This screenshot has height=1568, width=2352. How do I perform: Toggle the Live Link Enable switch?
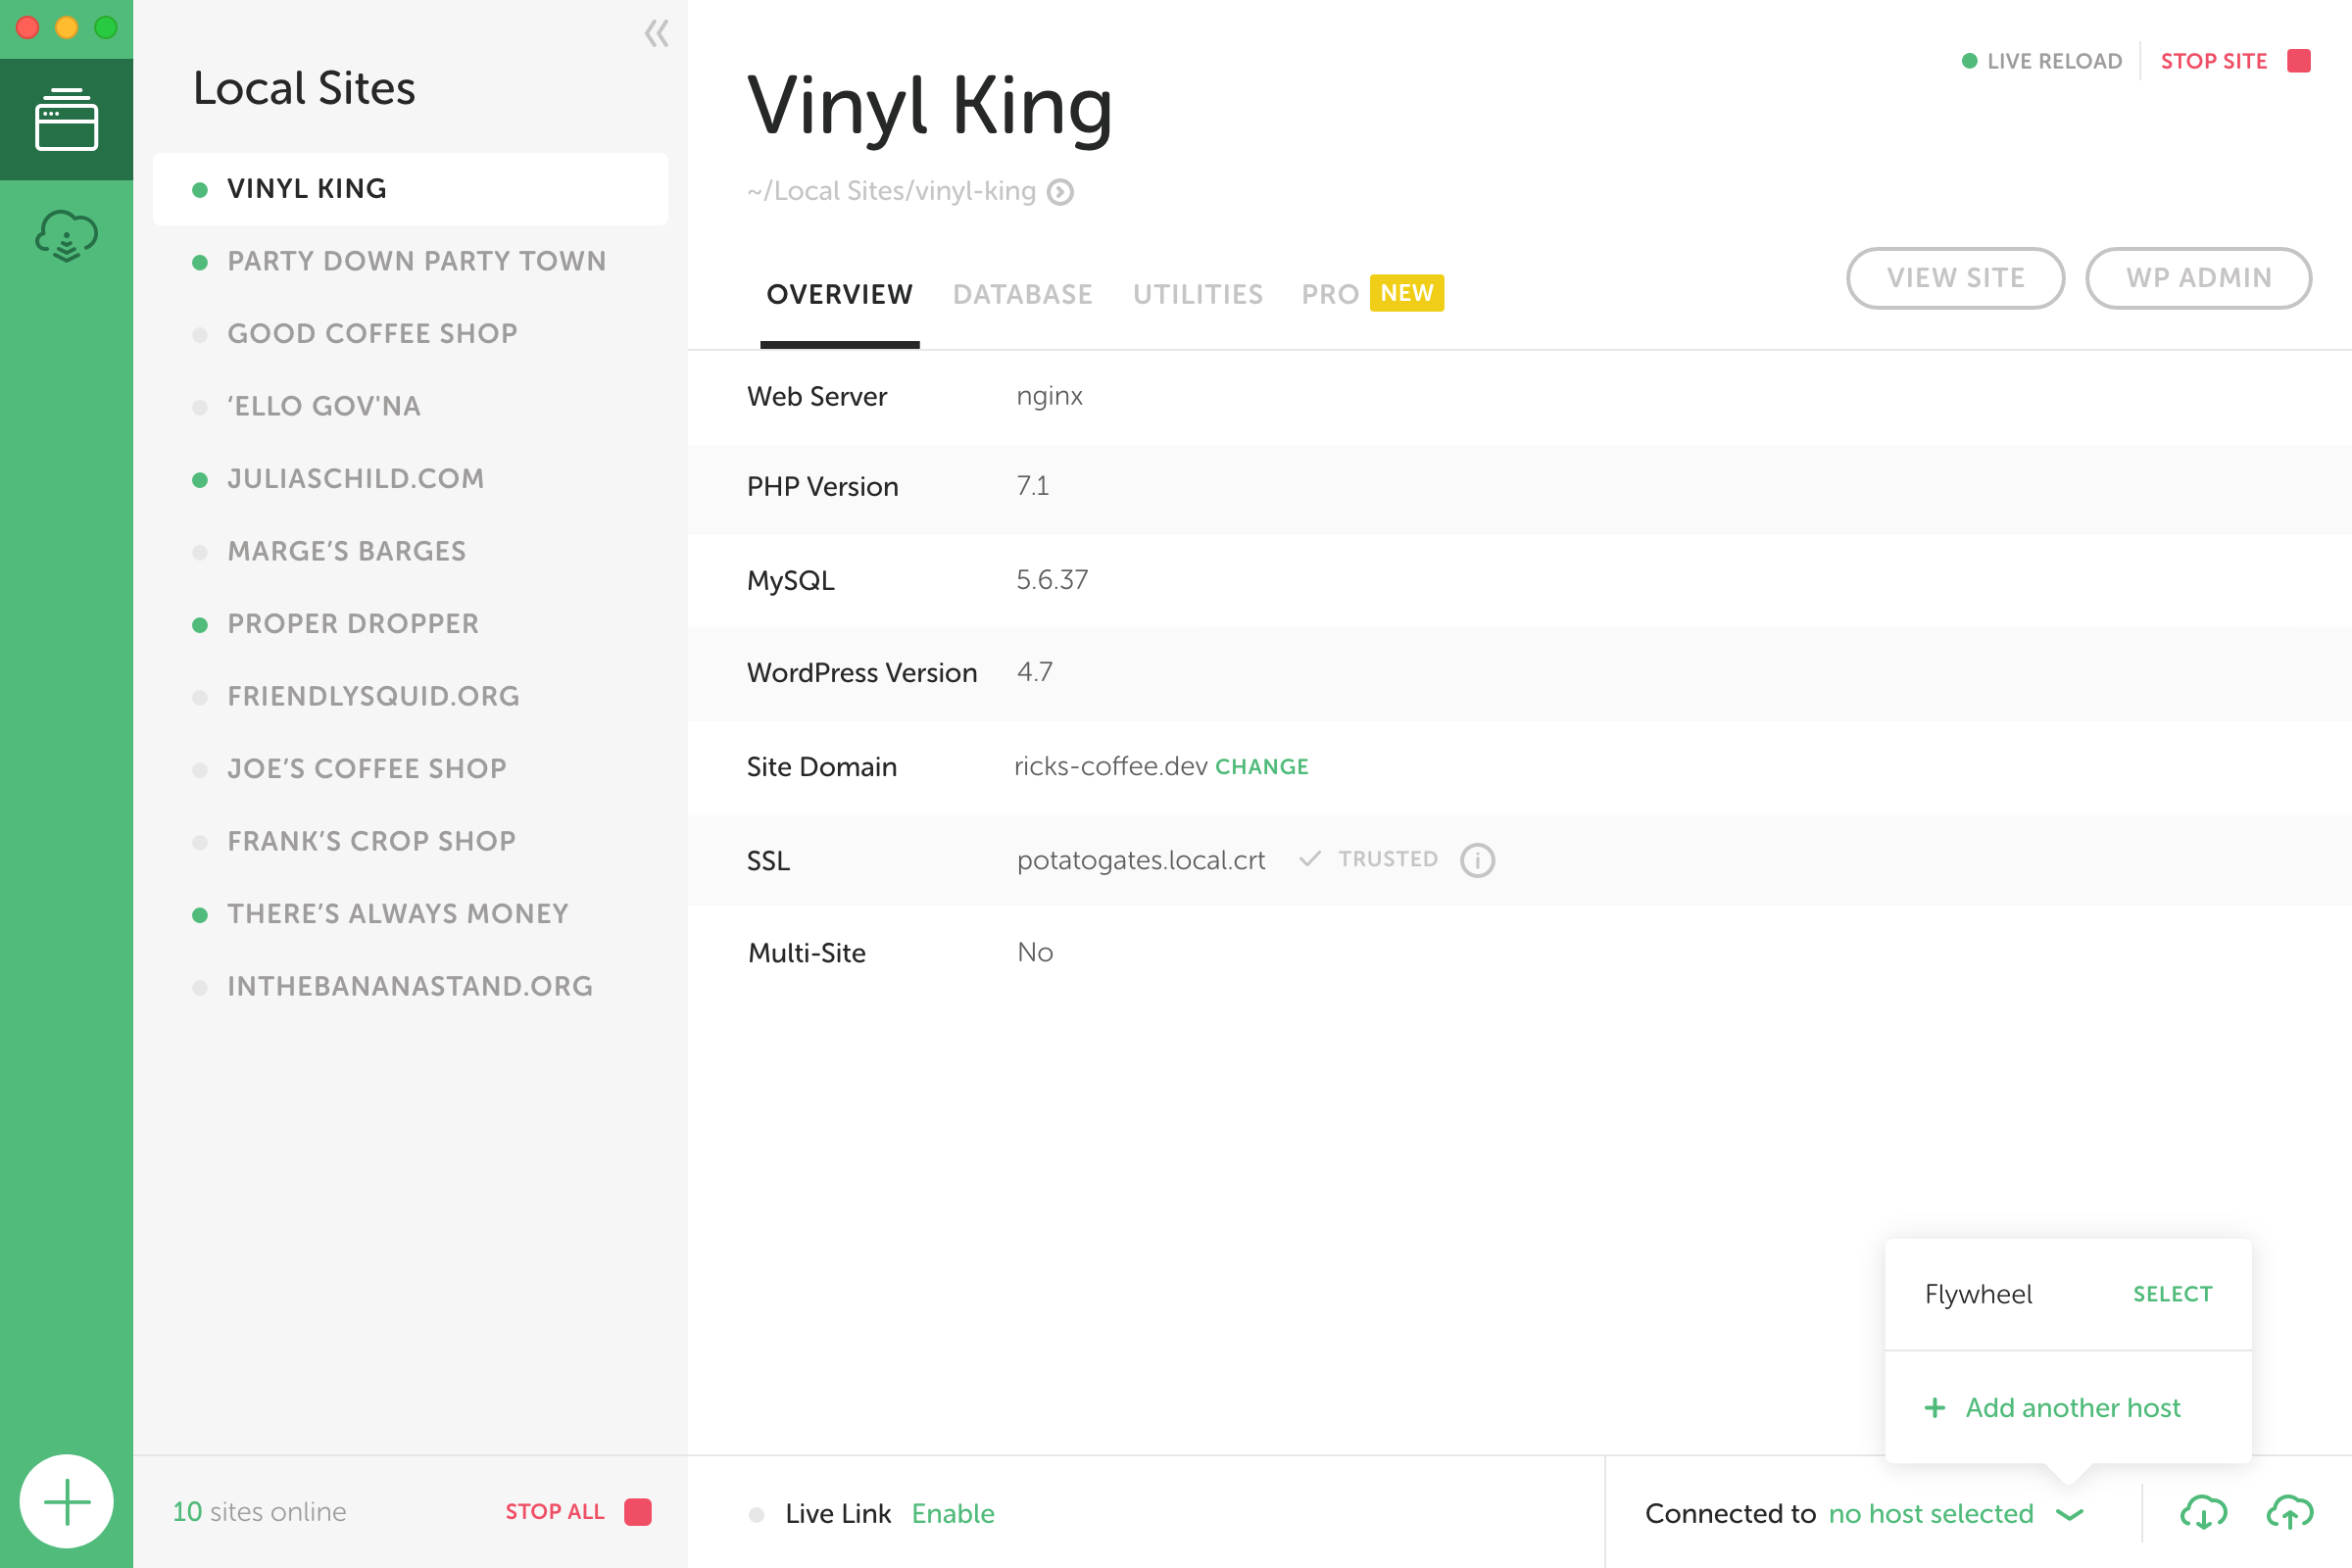click(x=954, y=1512)
